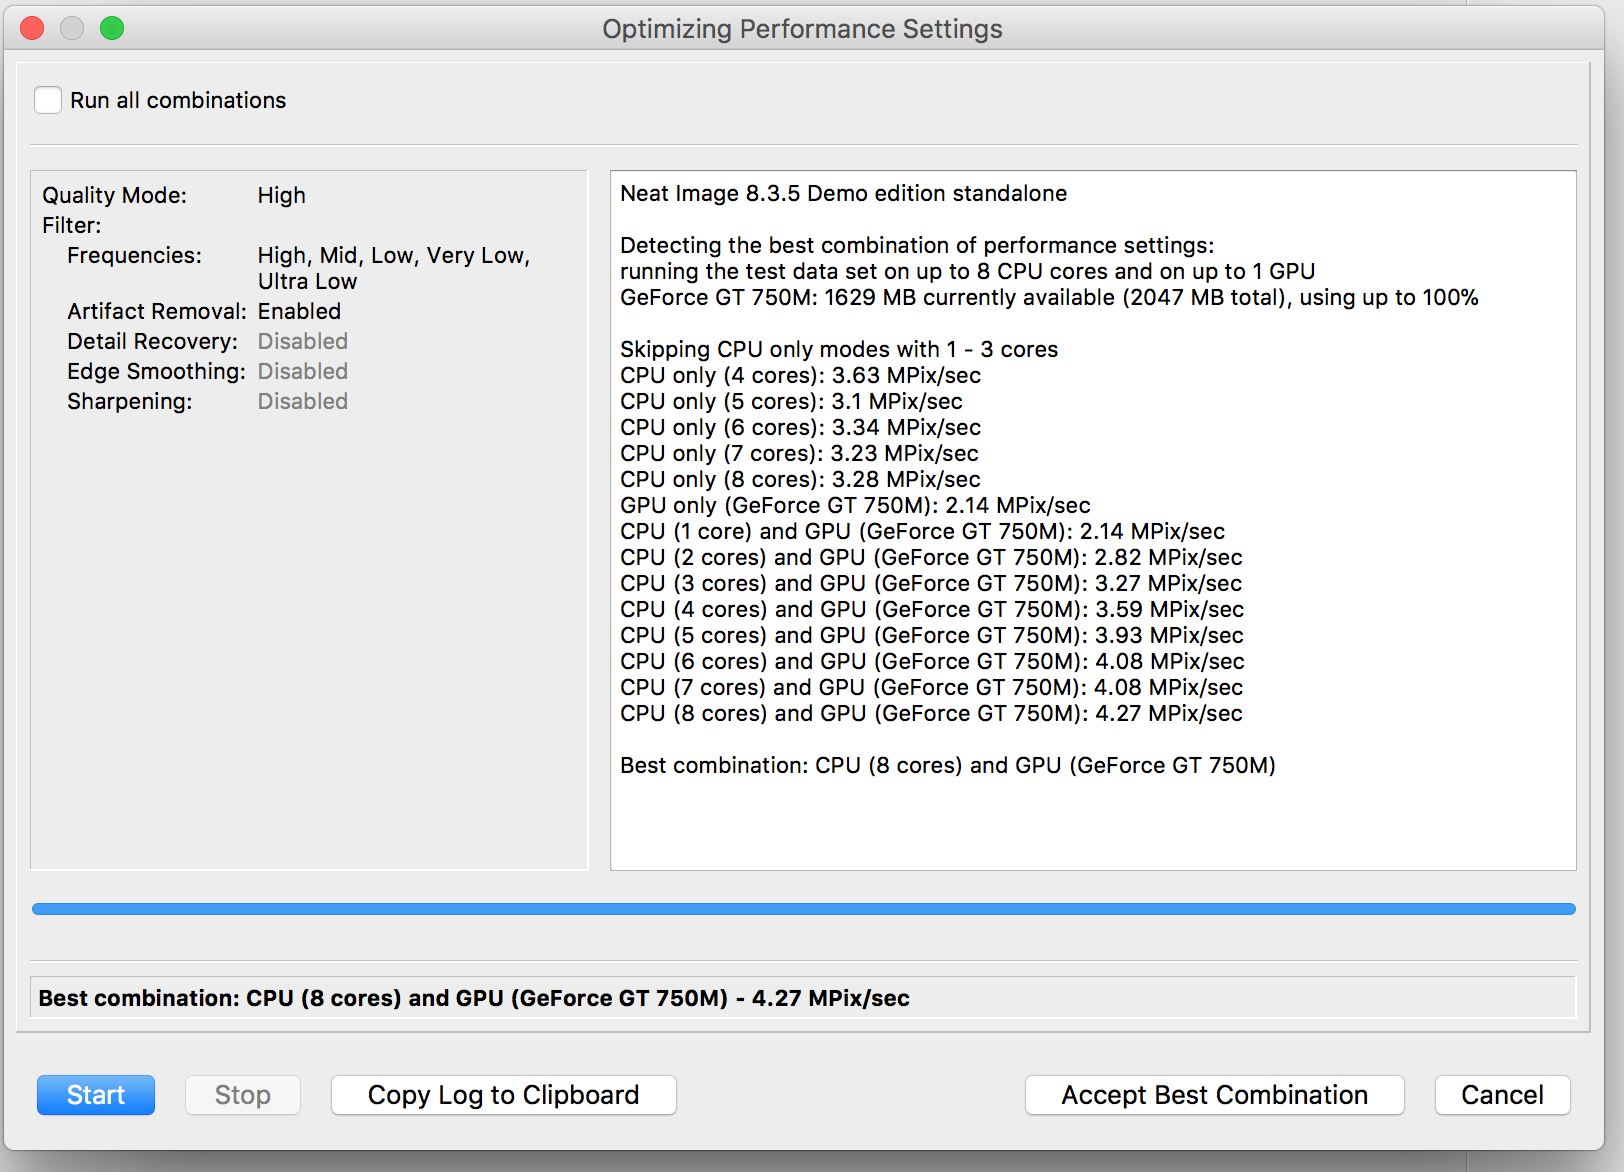Select the 'CPU only (7 cores): 3.23 MPix/sec' line
The height and width of the screenshot is (1172, 1624).
pos(799,453)
